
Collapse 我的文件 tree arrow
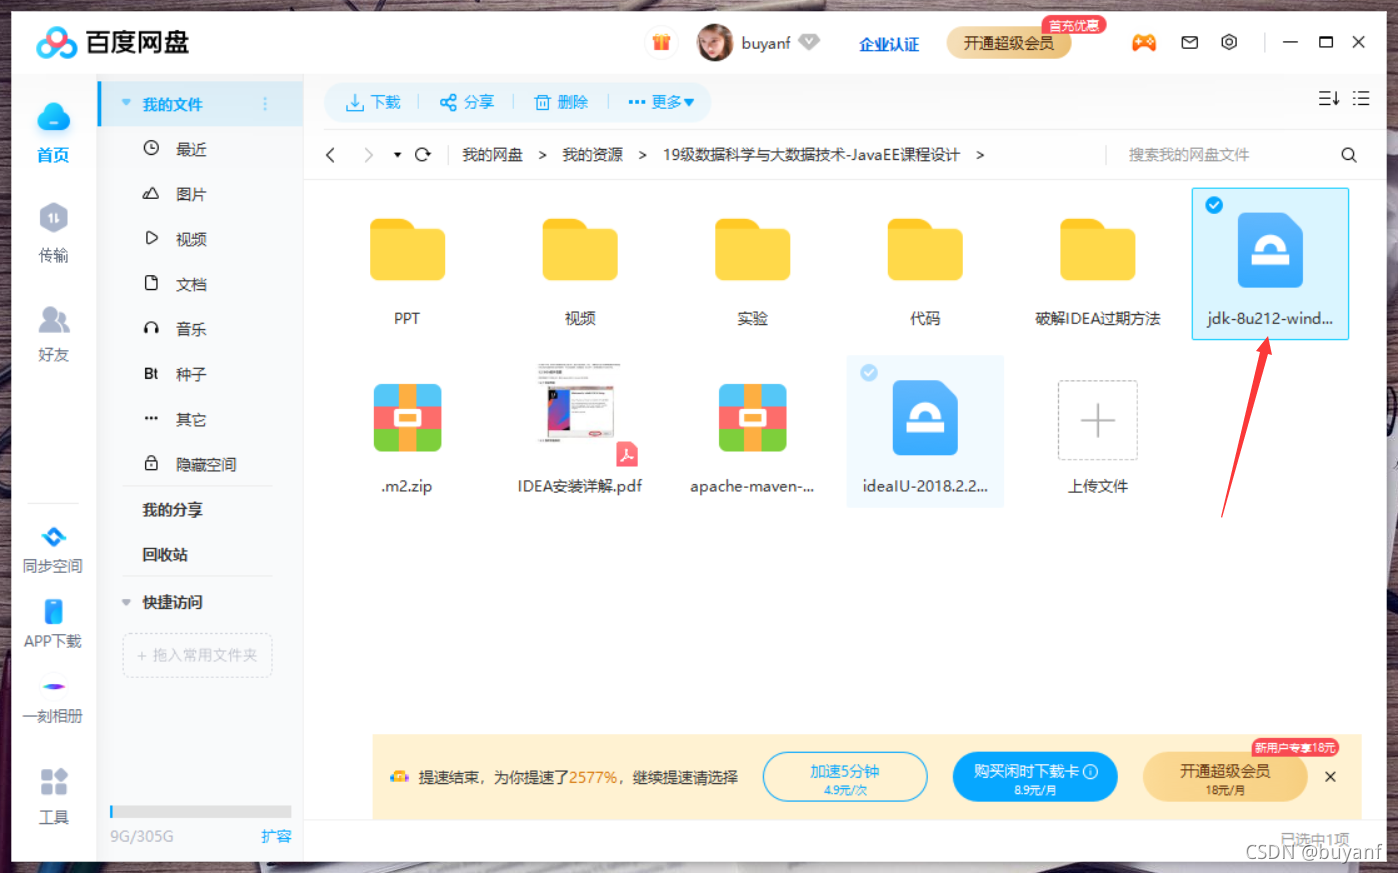click(x=126, y=103)
